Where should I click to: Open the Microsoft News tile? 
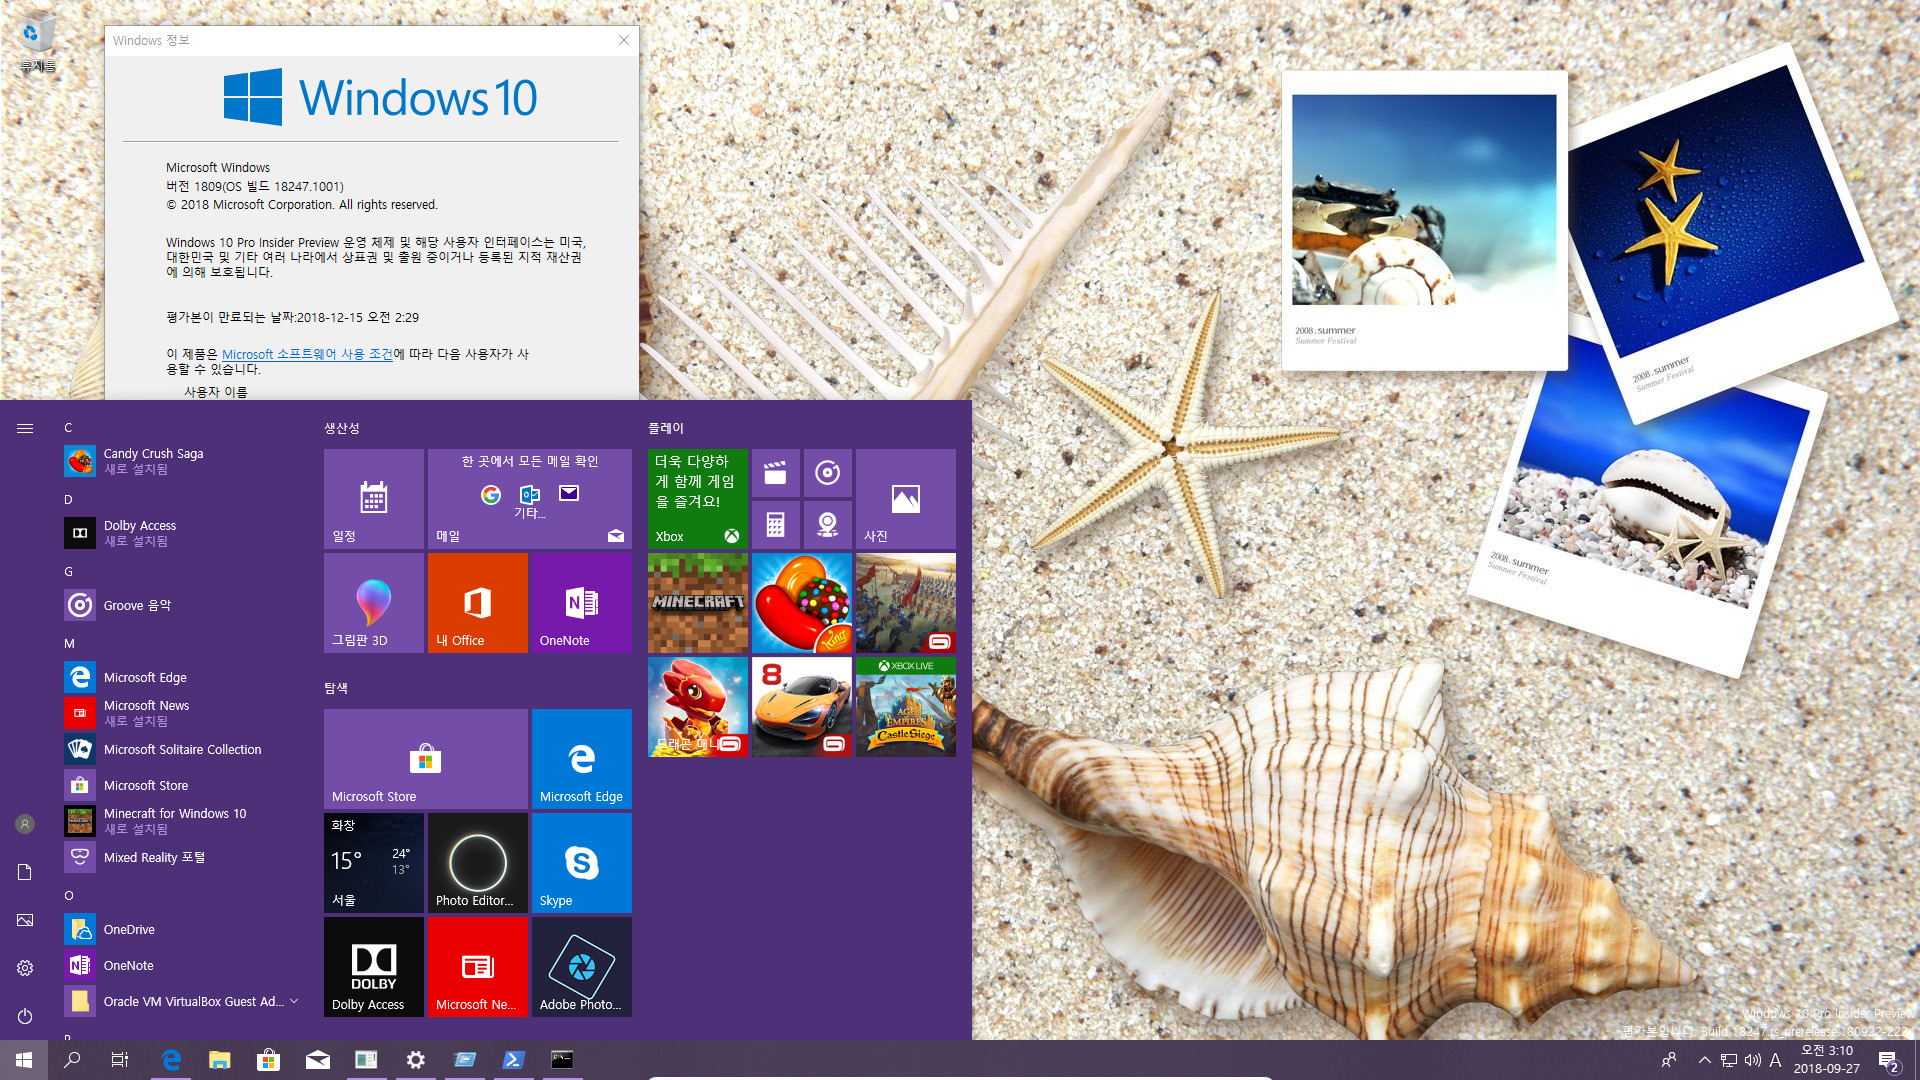point(477,967)
